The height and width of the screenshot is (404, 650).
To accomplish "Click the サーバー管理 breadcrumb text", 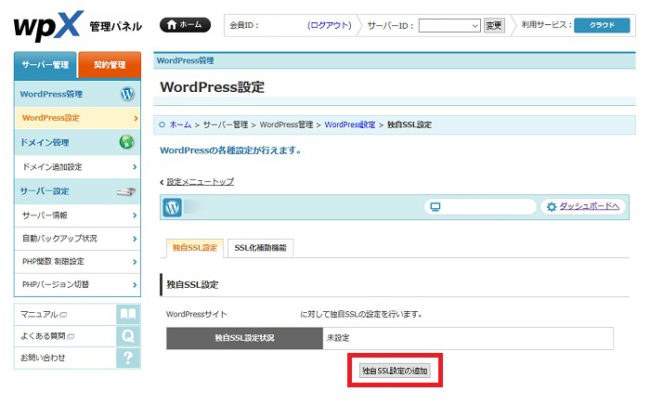I will [x=225, y=125].
